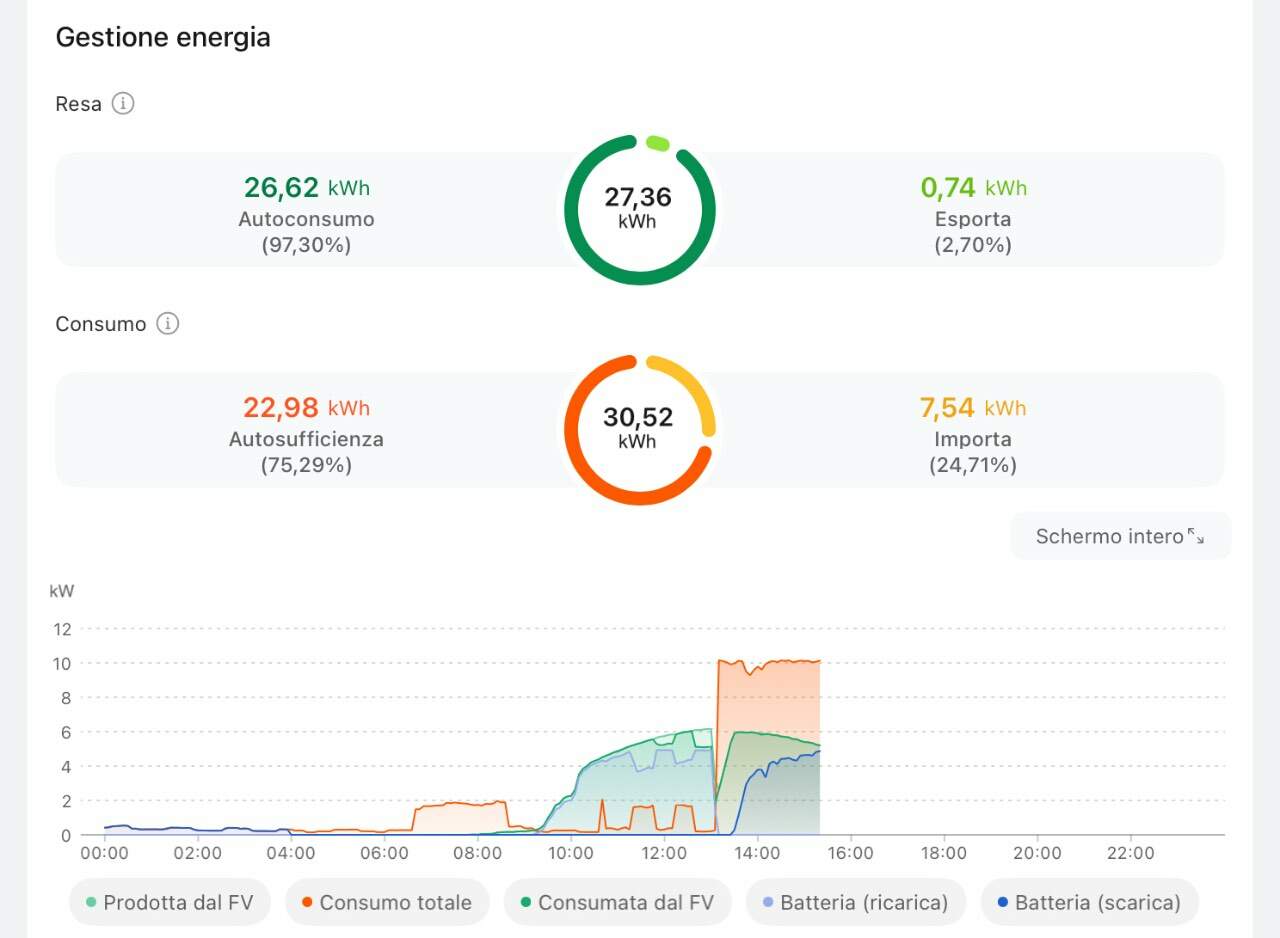Toggle the Batteria (ricarica) legend item
Viewport: 1280px width, 938px height.
856,902
